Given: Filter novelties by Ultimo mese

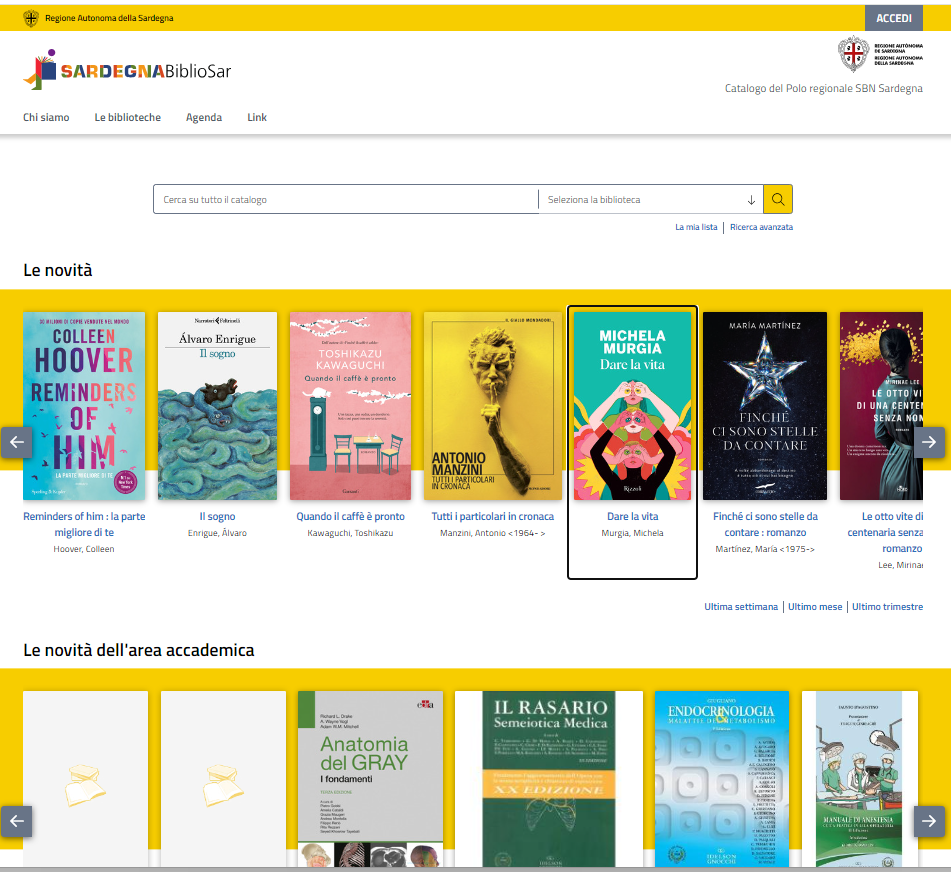Looking at the screenshot, I should pyautogui.click(x=815, y=607).
